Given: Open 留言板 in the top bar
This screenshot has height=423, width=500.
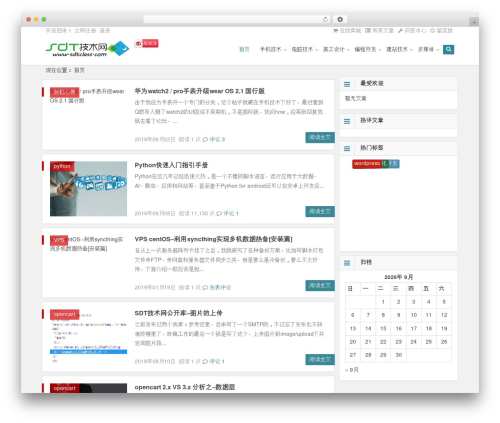Looking at the screenshot, I should 441,31.
